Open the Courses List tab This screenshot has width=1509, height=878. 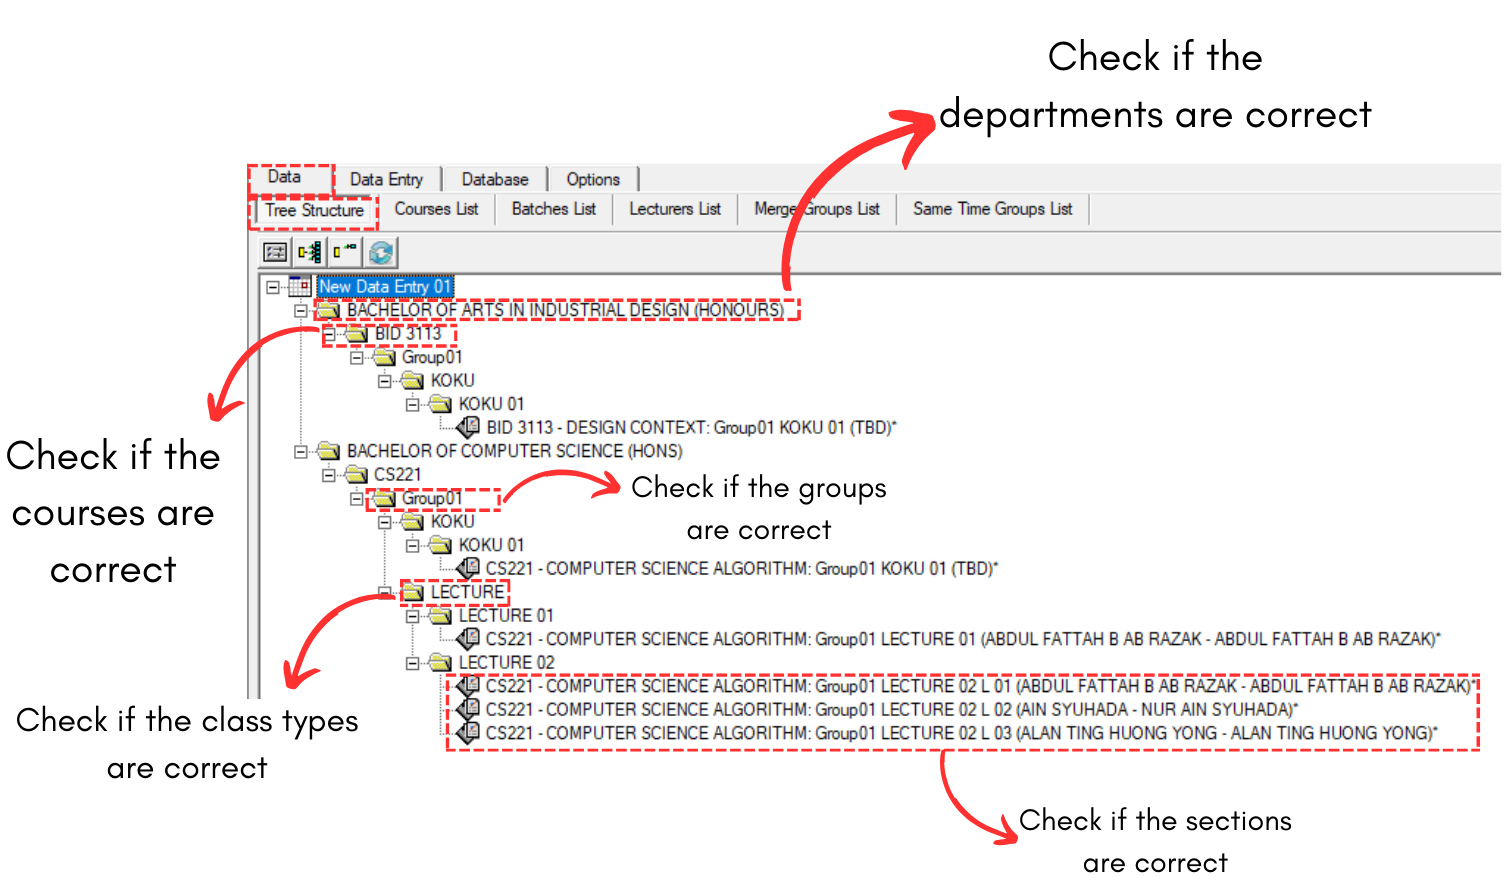(x=436, y=209)
